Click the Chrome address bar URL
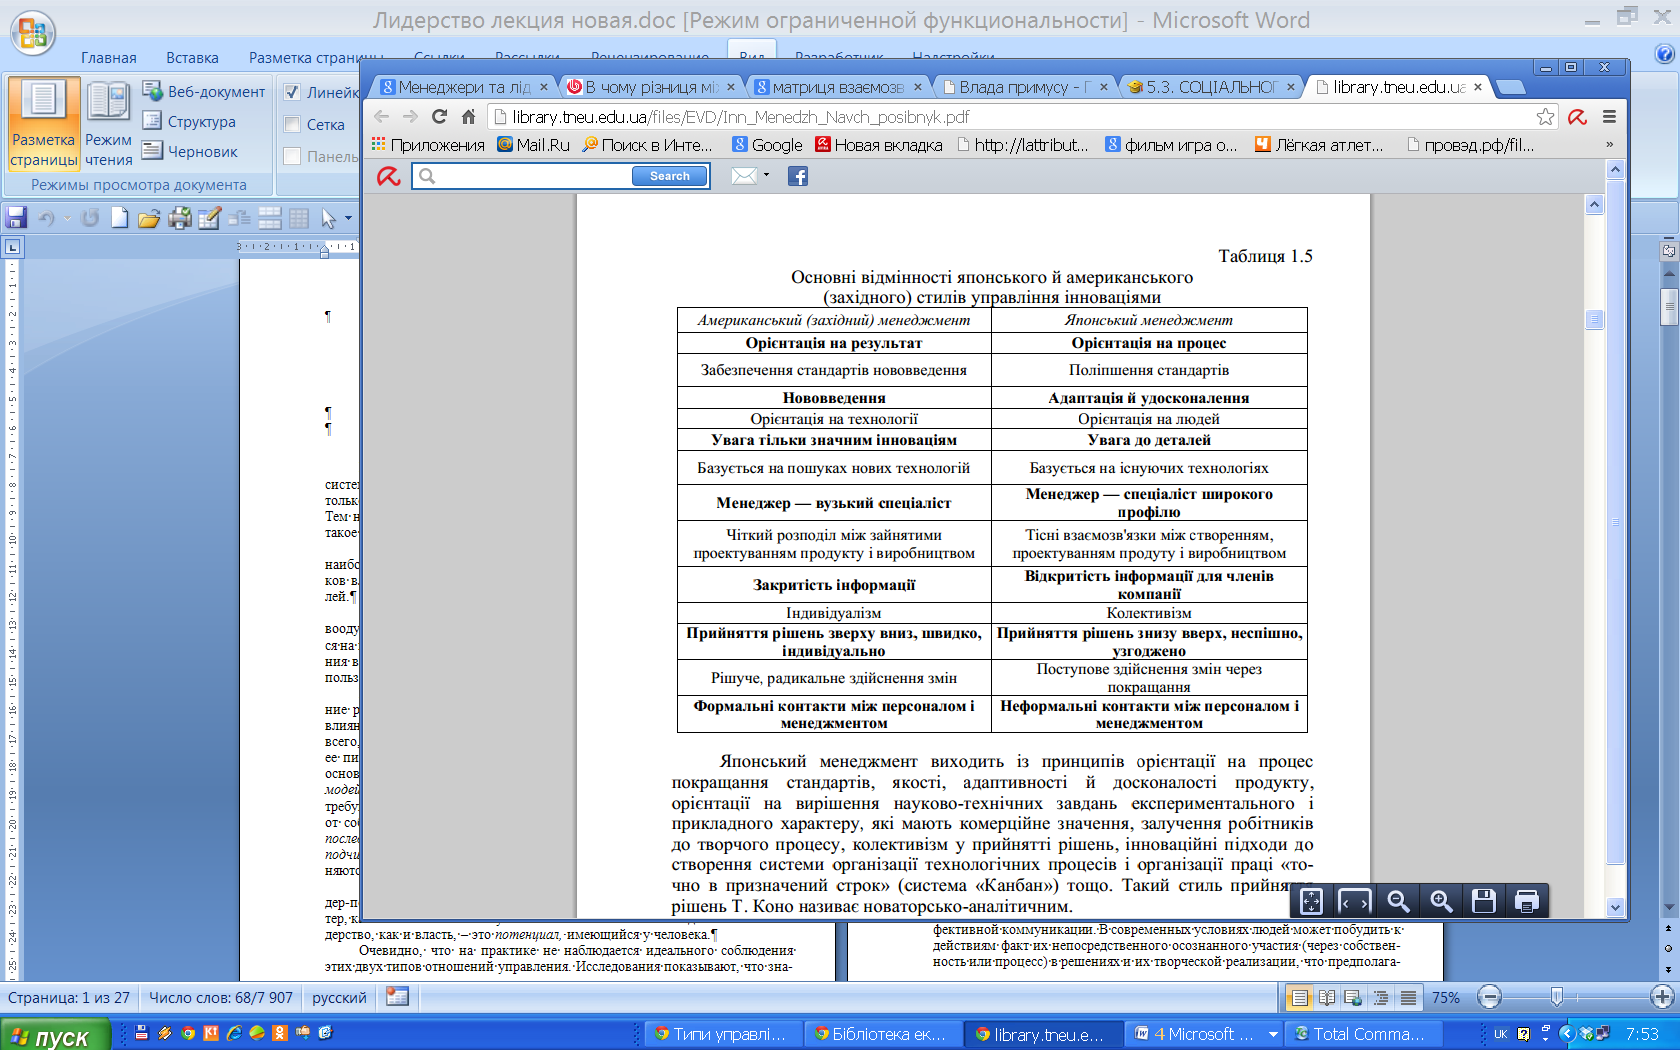 tap(741, 117)
